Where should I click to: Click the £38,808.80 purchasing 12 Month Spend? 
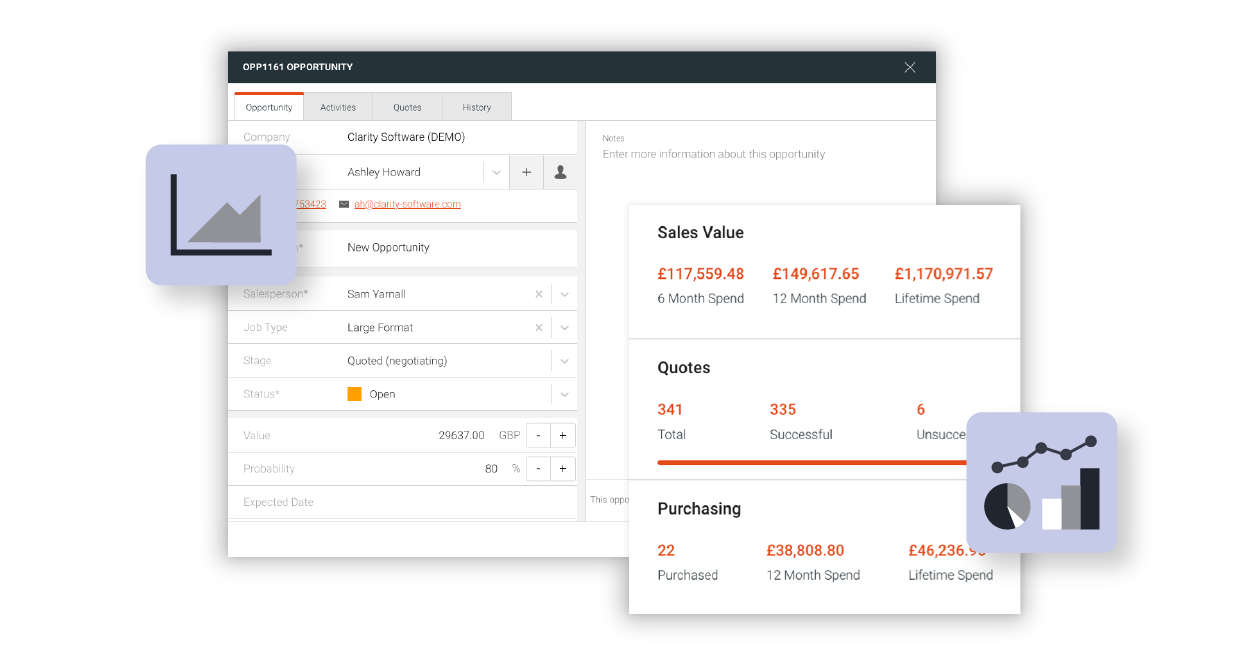pyautogui.click(x=805, y=550)
